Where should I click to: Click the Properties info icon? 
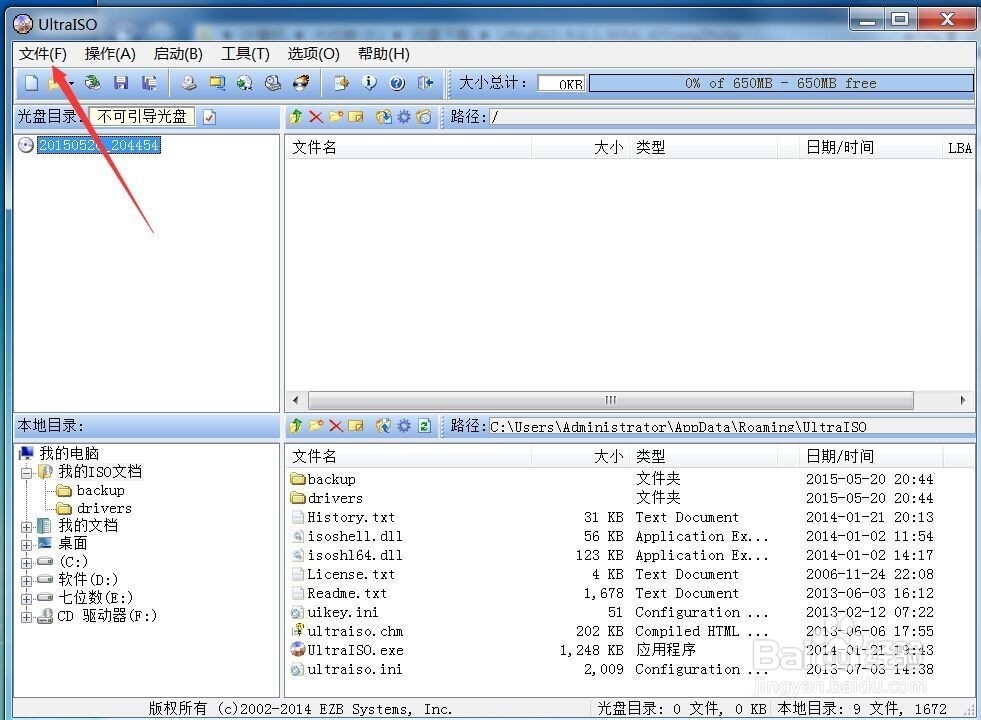click(x=369, y=83)
